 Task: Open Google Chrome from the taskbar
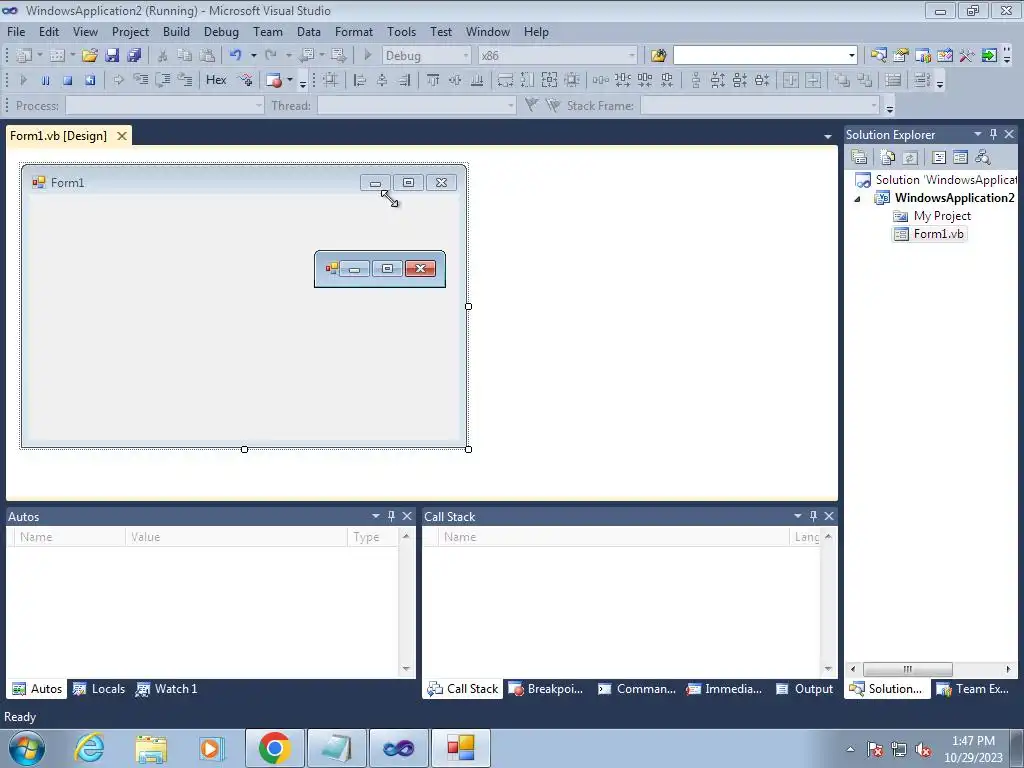[274, 748]
